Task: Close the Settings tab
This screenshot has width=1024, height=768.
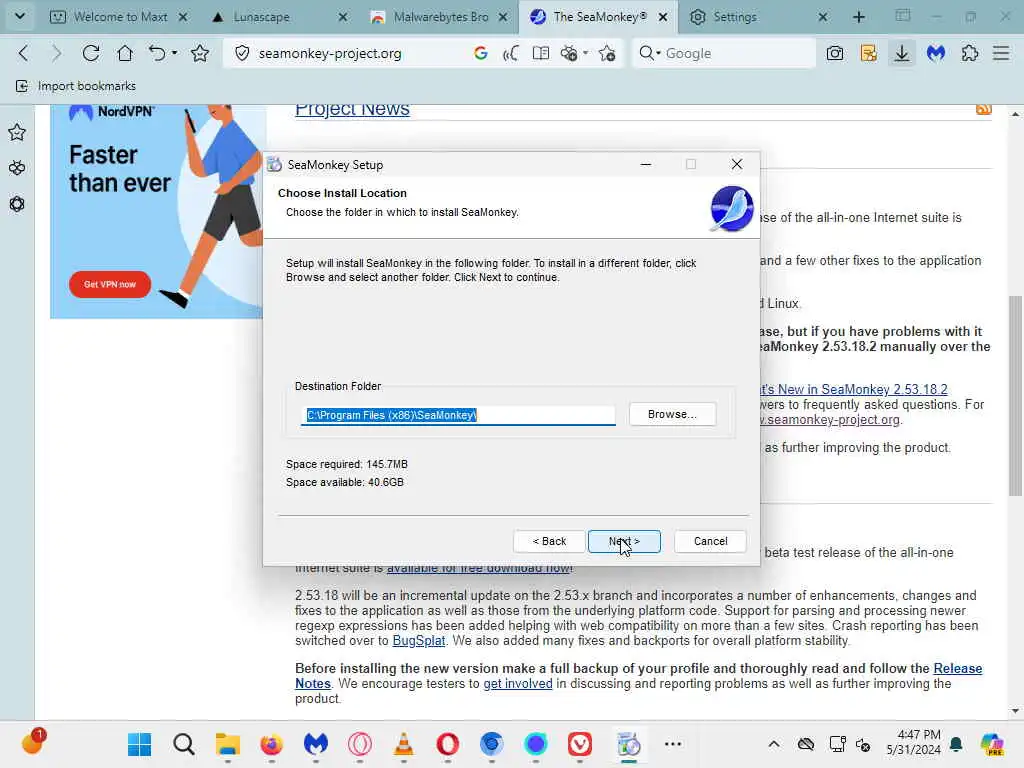Action: [x=823, y=18]
